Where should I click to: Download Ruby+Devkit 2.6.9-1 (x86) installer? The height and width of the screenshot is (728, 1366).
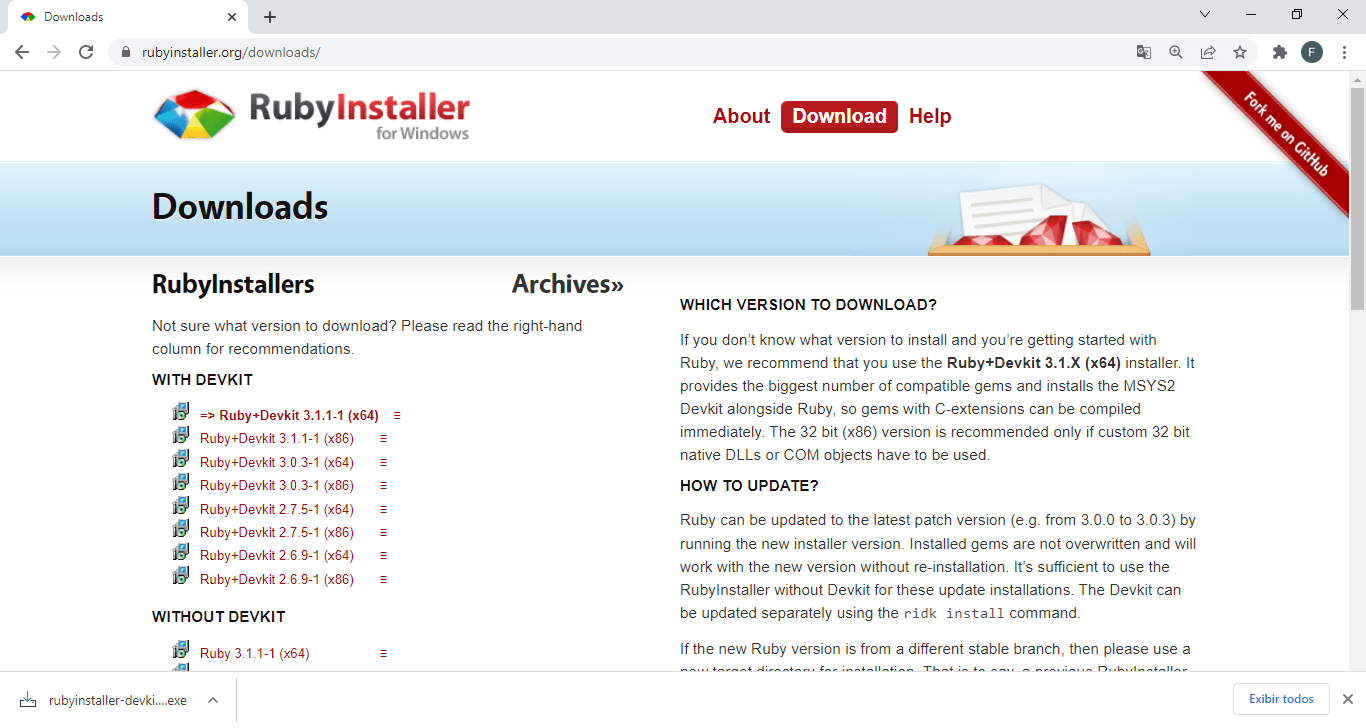click(x=277, y=579)
